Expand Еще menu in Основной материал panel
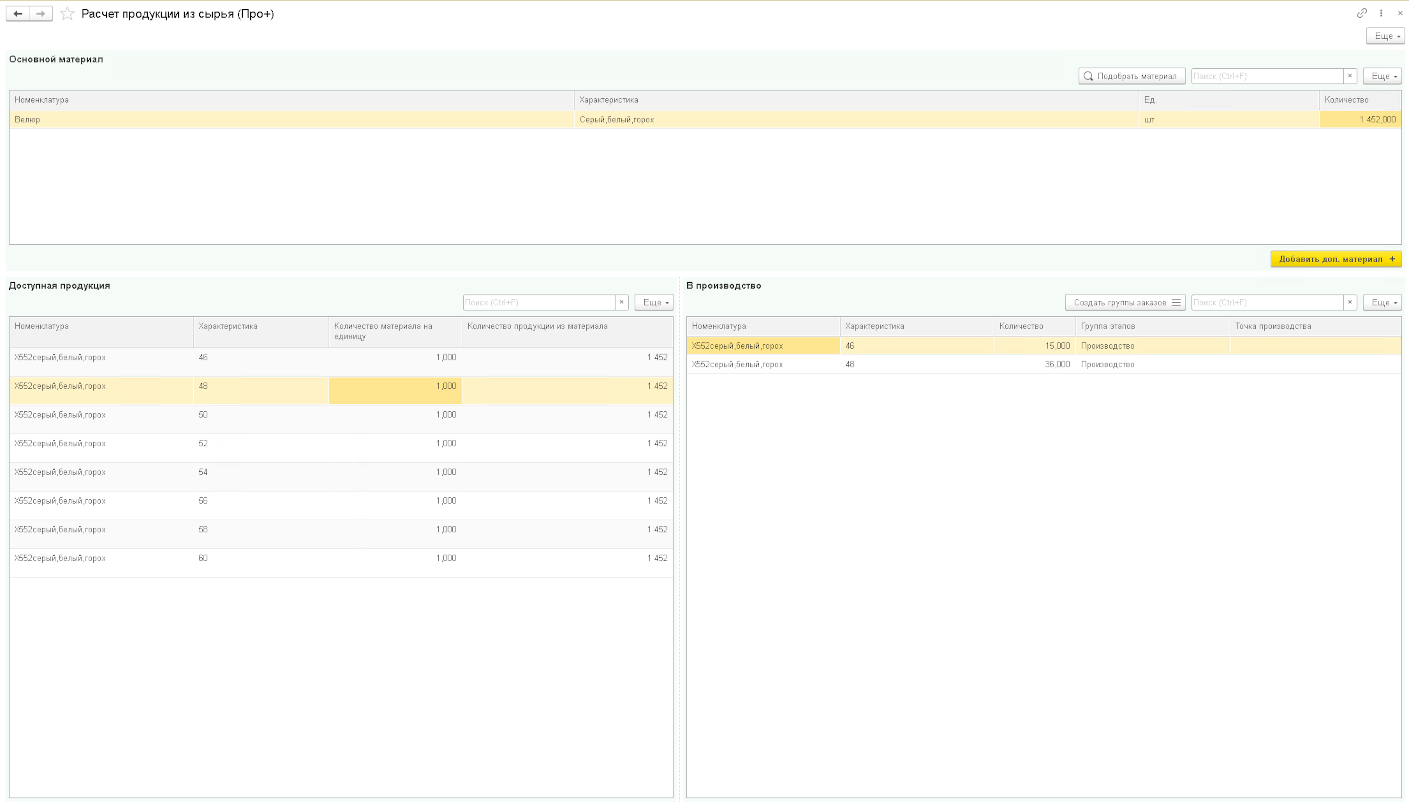Screen dimensions: 1409x802 [1382, 76]
